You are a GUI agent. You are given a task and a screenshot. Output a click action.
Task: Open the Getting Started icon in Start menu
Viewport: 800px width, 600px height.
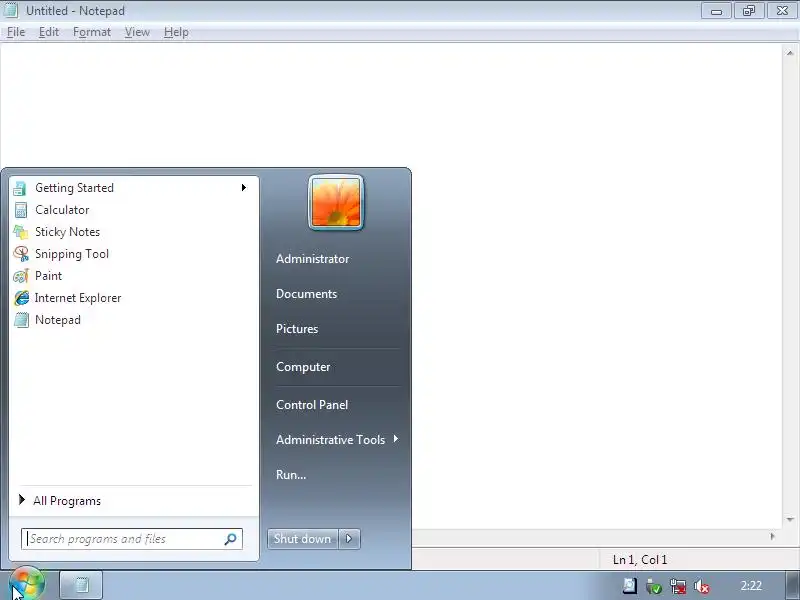point(20,188)
